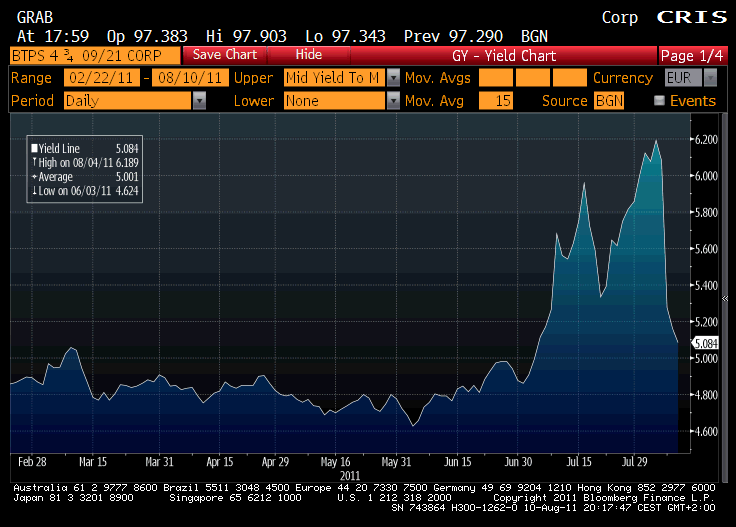Toggle the Events checkbox
Screen dimensions: 736x527
pyautogui.click(x=659, y=101)
